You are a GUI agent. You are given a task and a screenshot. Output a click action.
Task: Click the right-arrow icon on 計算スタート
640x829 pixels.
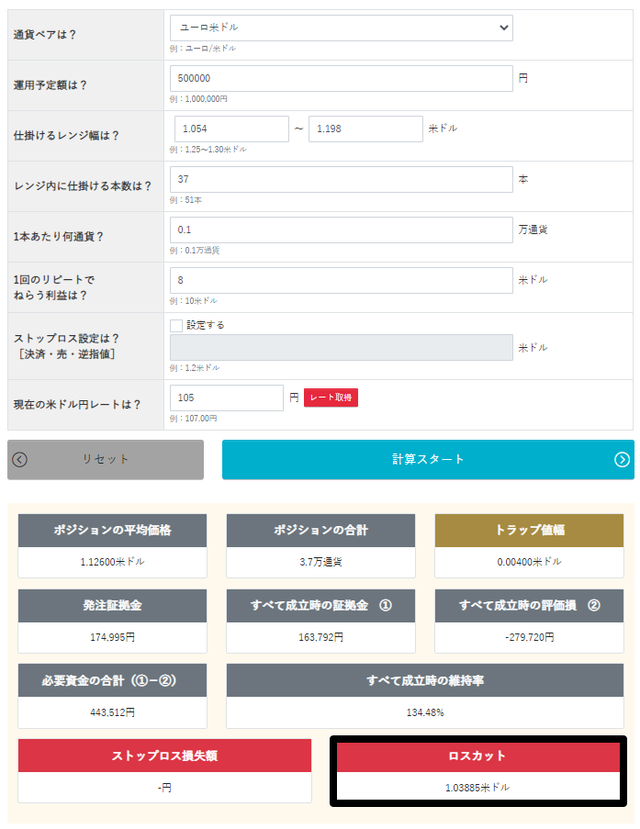coord(622,459)
